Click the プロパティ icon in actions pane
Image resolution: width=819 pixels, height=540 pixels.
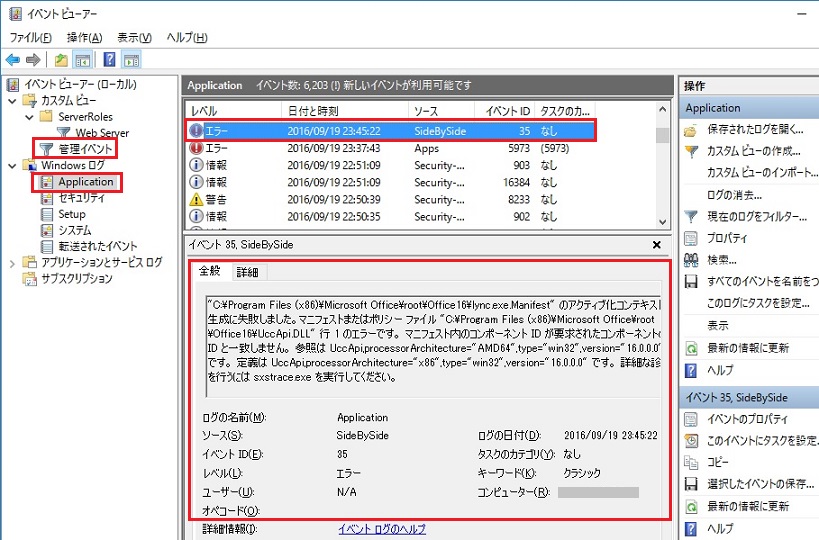click(x=691, y=239)
